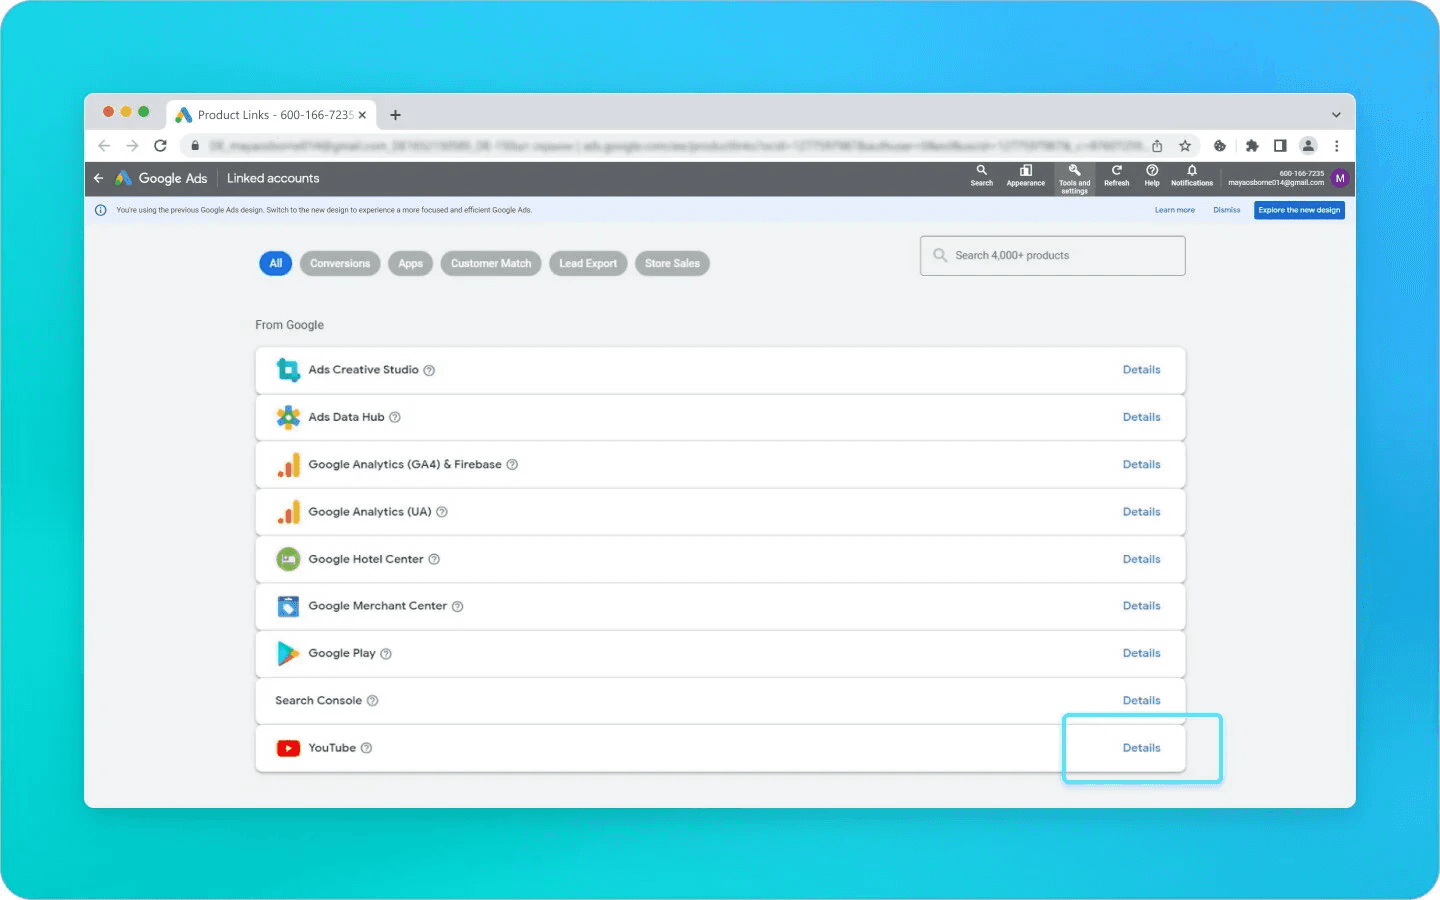Click the Search 4,000+ products field
The height and width of the screenshot is (900, 1440).
coord(1053,256)
